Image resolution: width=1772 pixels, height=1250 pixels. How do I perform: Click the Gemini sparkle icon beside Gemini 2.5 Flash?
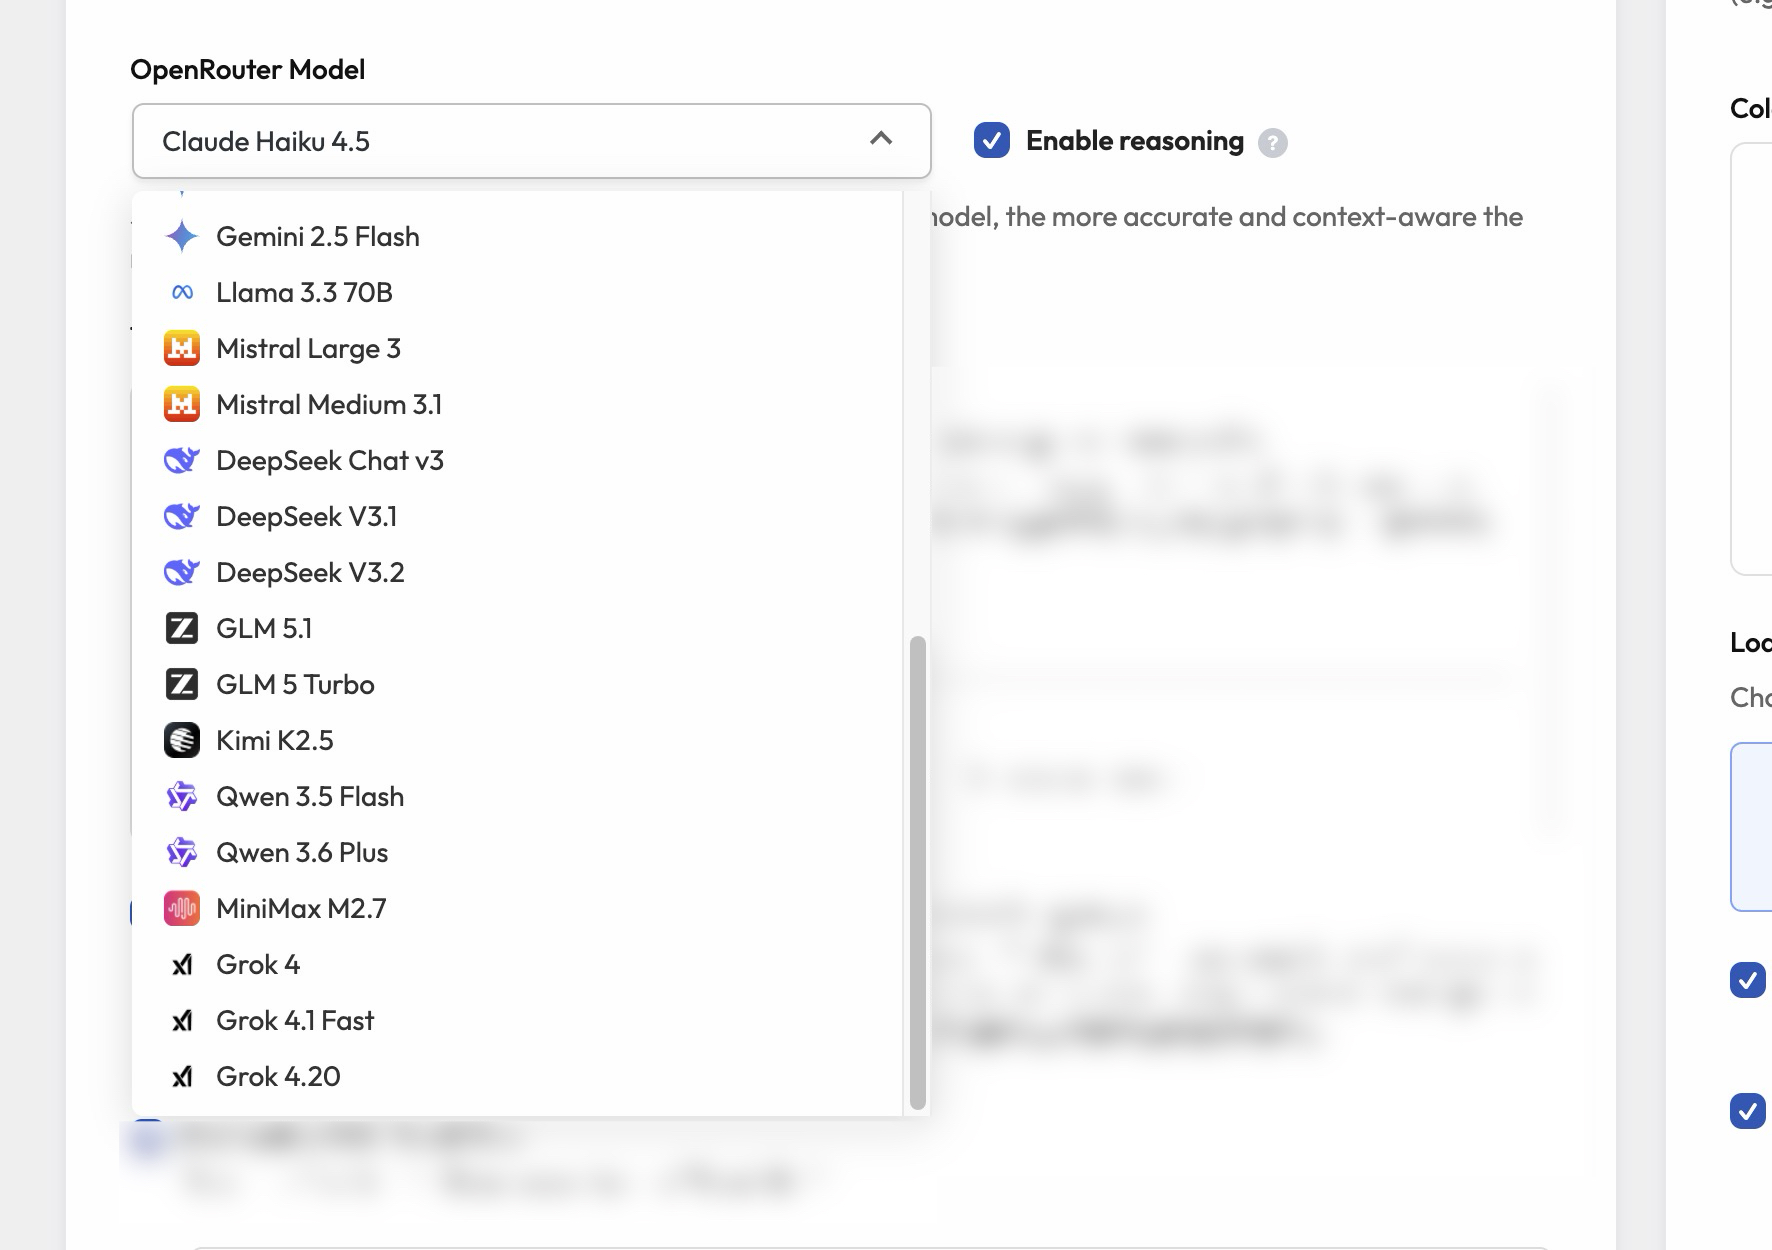point(181,237)
